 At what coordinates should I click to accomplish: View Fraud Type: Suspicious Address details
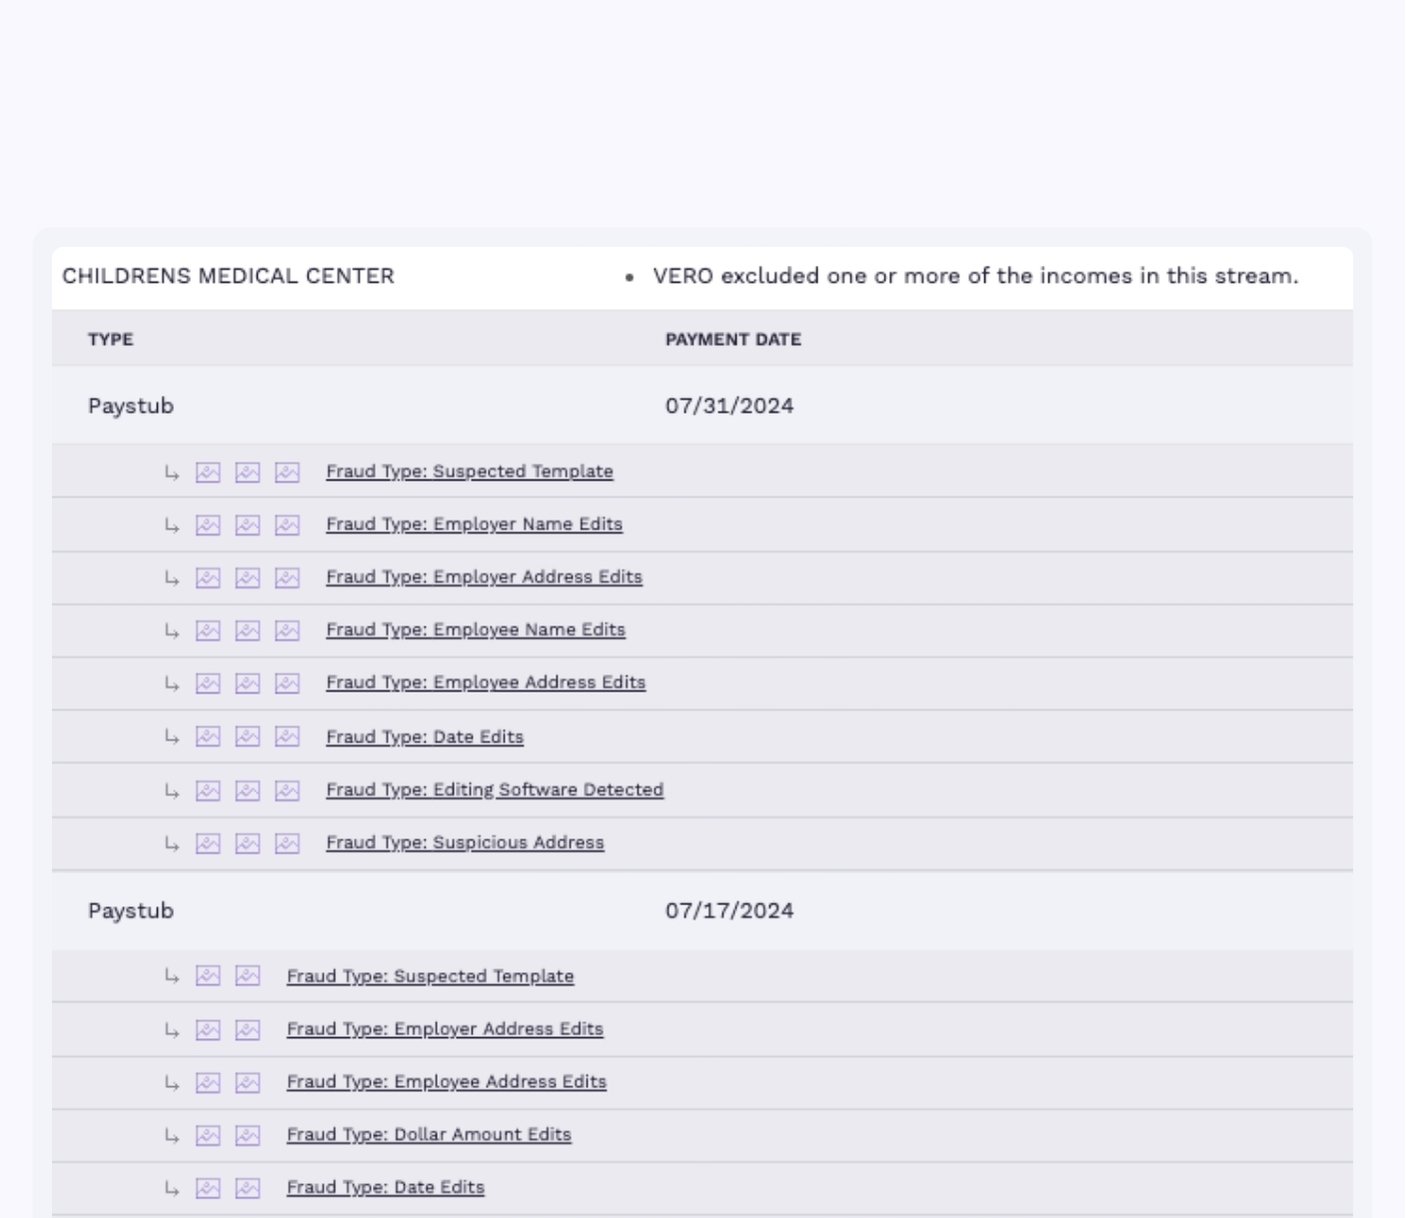tap(465, 843)
